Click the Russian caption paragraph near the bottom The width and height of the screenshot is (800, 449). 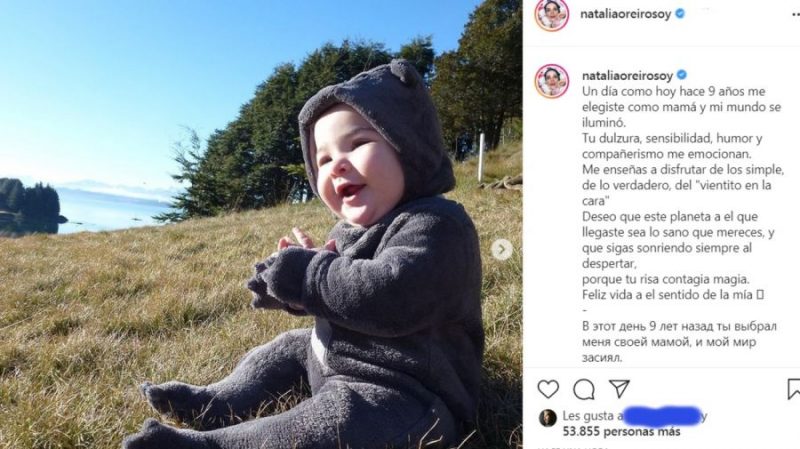pyautogui.click(x=679, y=342)
